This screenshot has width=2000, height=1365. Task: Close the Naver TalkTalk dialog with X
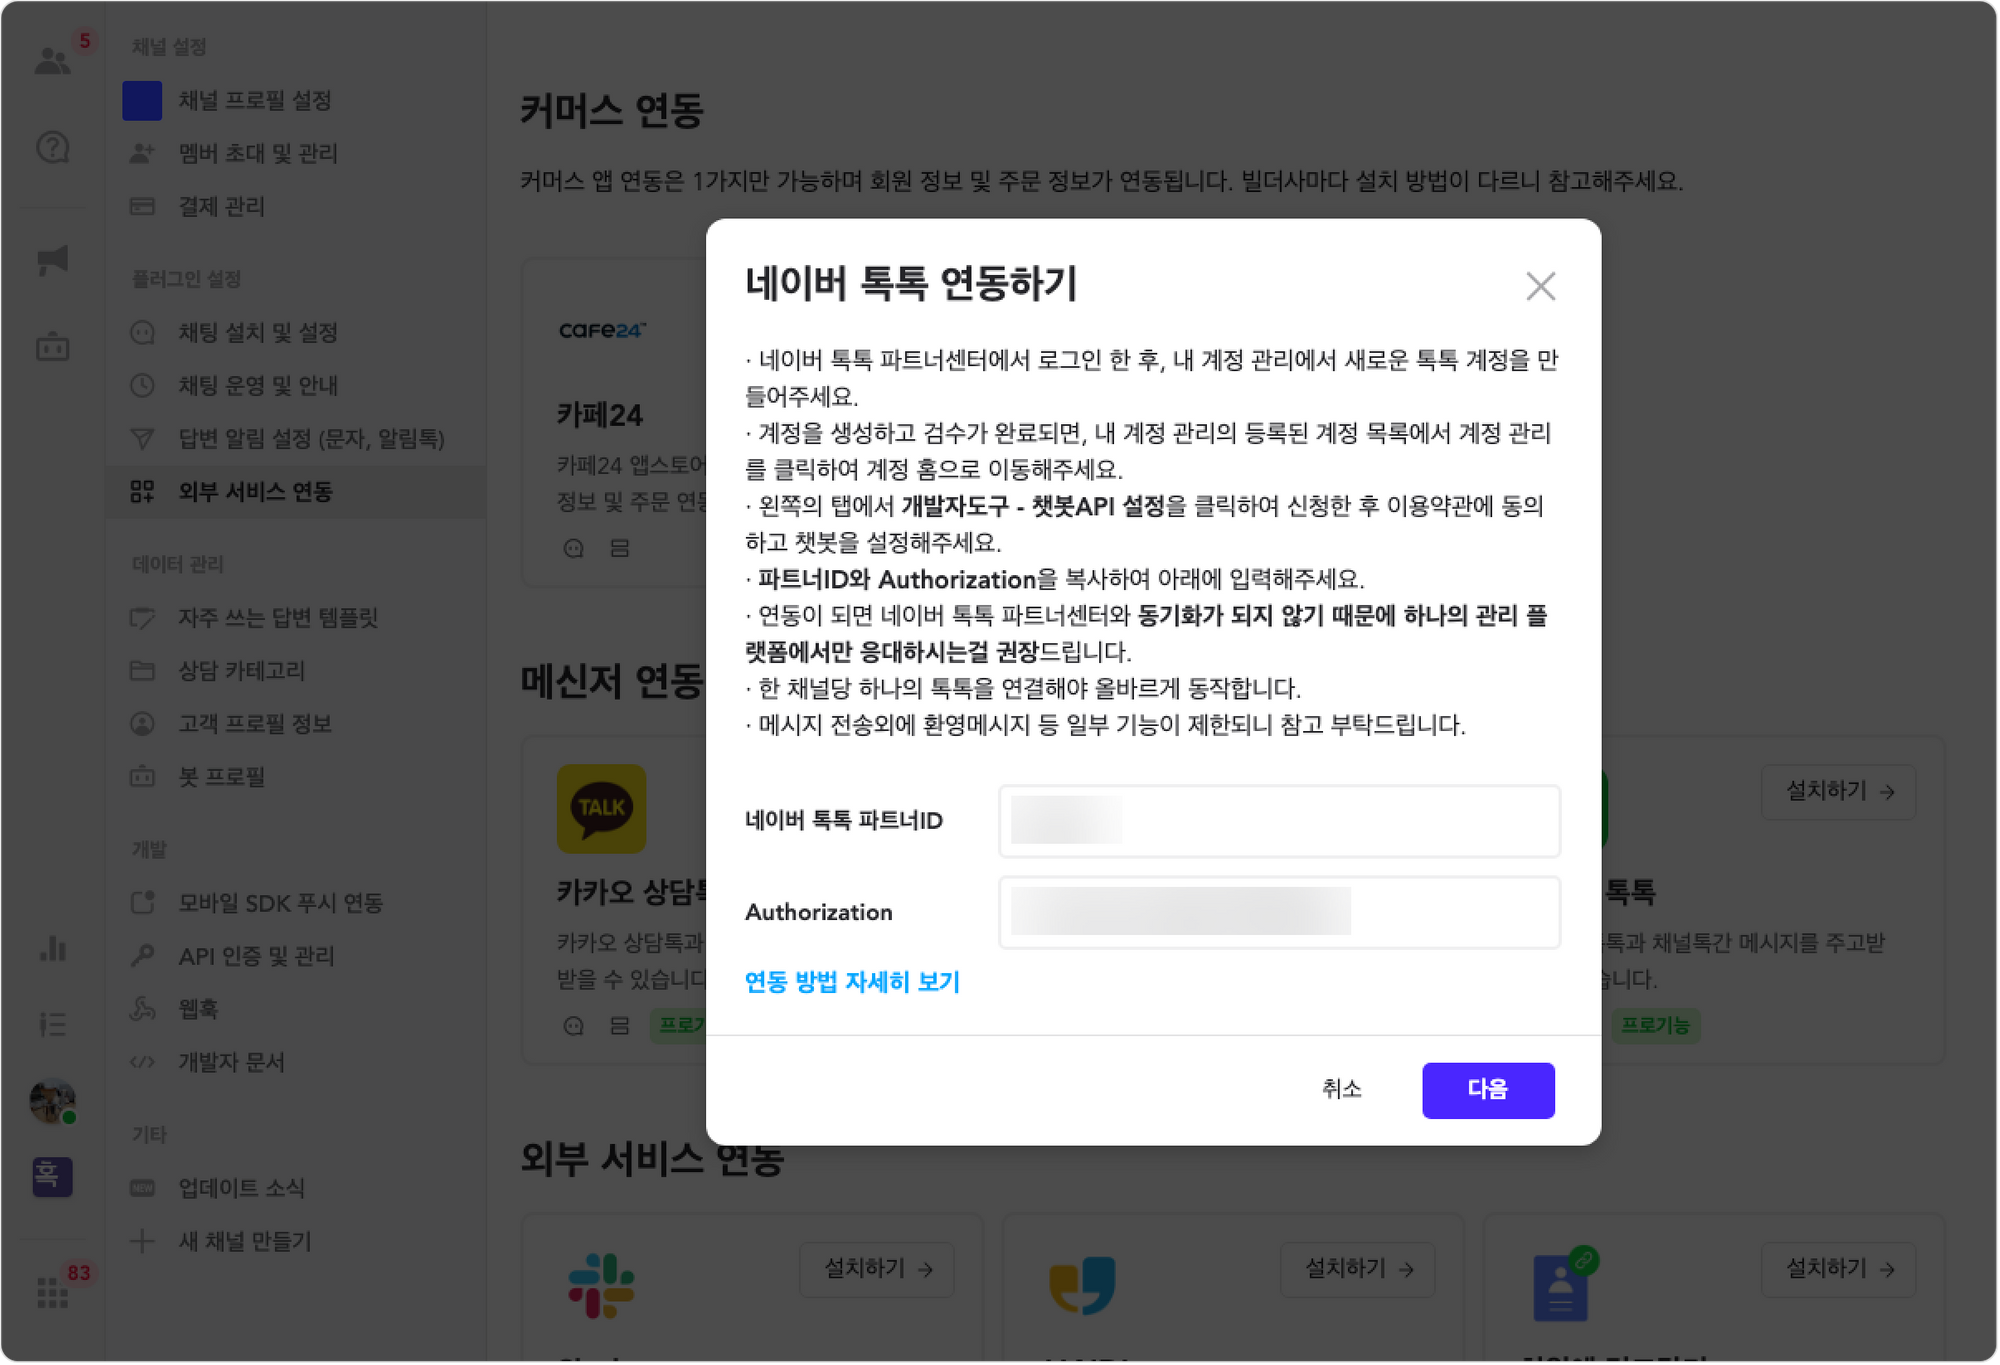point(1540,286)
